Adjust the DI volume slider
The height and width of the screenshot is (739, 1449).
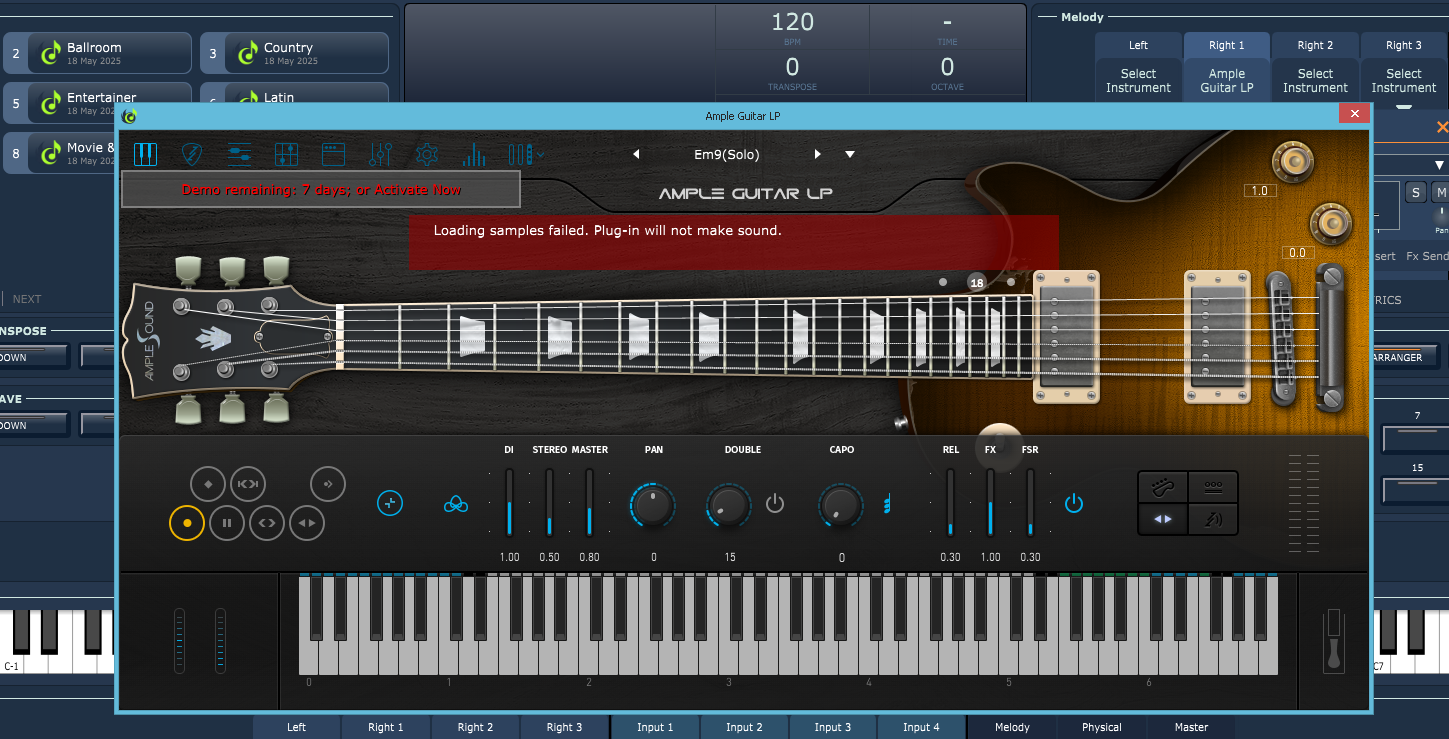pyautogui.click(x=509, y=502)
